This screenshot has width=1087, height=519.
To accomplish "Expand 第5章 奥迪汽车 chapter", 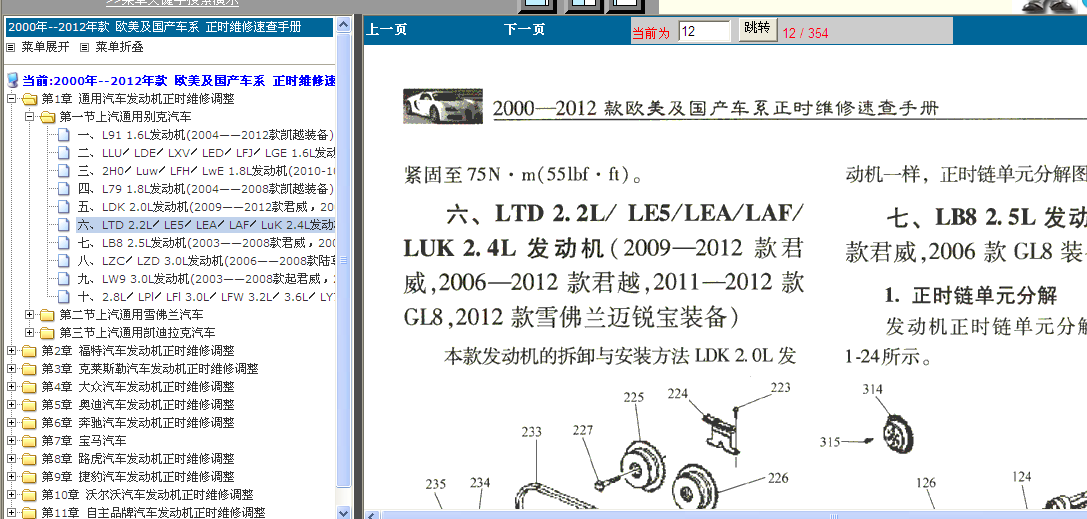I will pyautogui.click(x=11, y=405).
